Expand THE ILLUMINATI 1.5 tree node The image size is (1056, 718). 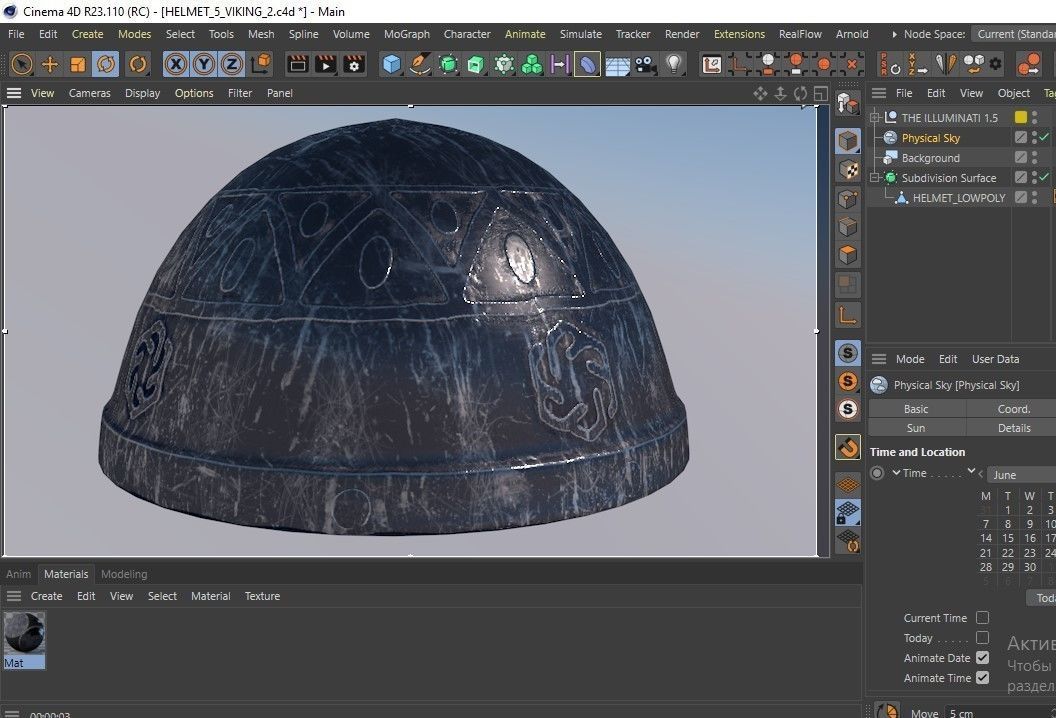875,117
